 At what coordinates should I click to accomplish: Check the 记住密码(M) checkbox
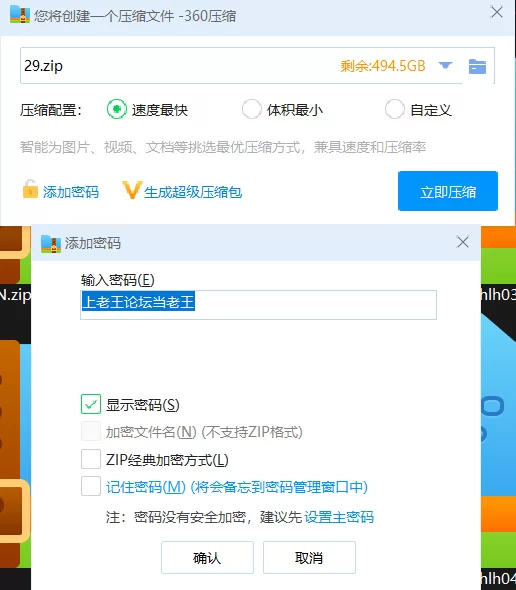tap(91, 486)
